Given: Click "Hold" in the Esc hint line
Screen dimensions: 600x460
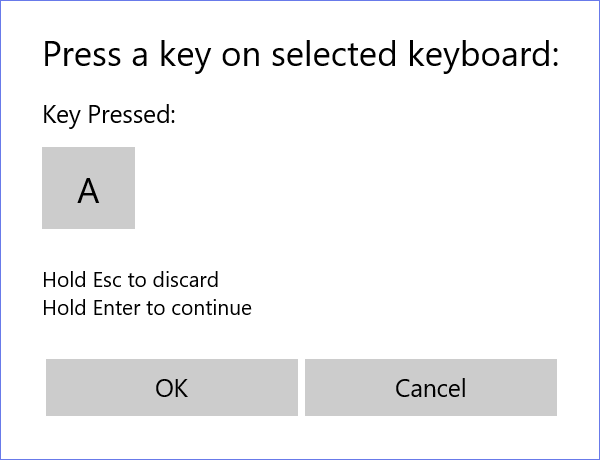Looking at the screenshot, I should [x=64, y=279].
